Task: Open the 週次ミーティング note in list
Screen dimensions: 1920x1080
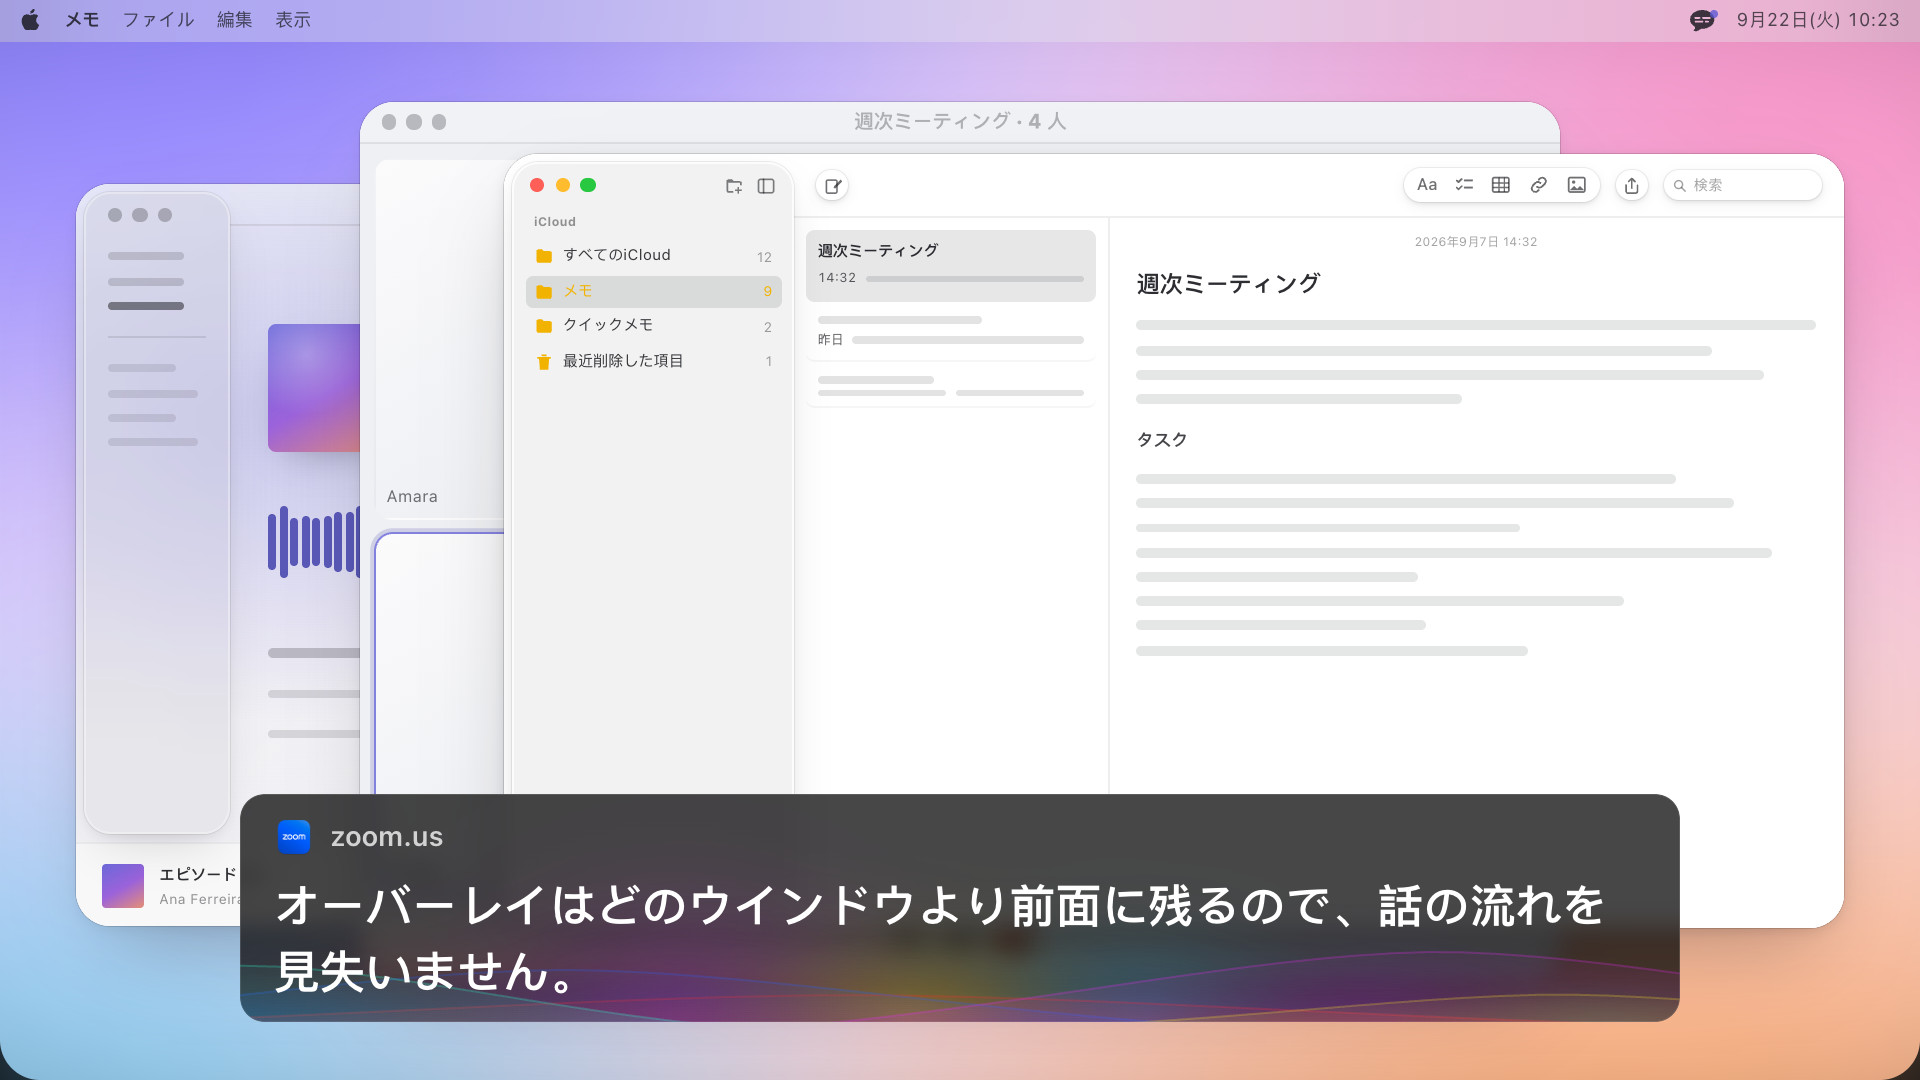Action: click(951, 266)
